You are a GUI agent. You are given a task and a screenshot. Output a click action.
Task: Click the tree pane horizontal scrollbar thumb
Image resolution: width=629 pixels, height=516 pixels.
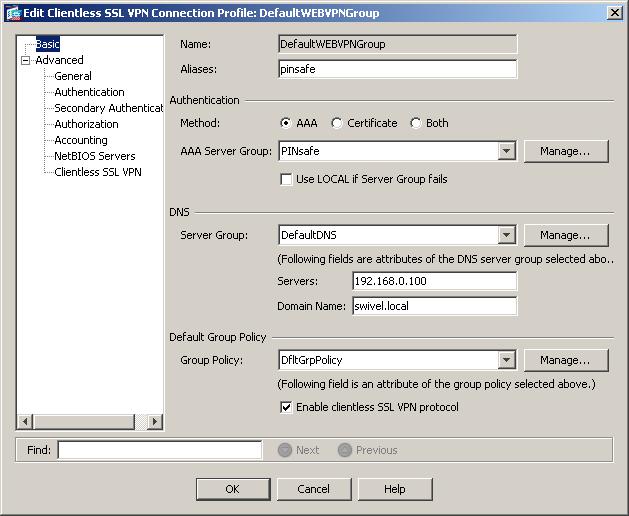[84, 422]
